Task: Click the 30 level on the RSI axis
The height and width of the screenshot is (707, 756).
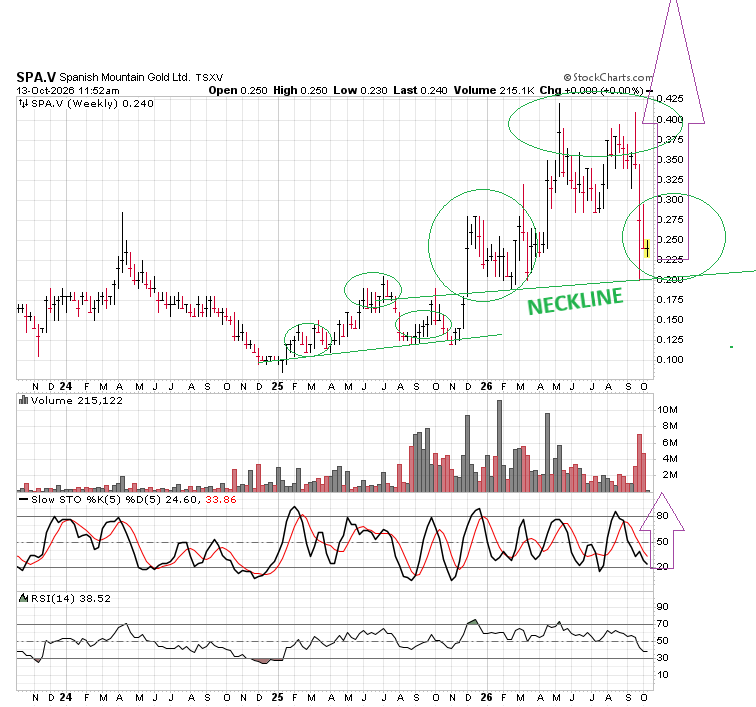Action: 662,657
